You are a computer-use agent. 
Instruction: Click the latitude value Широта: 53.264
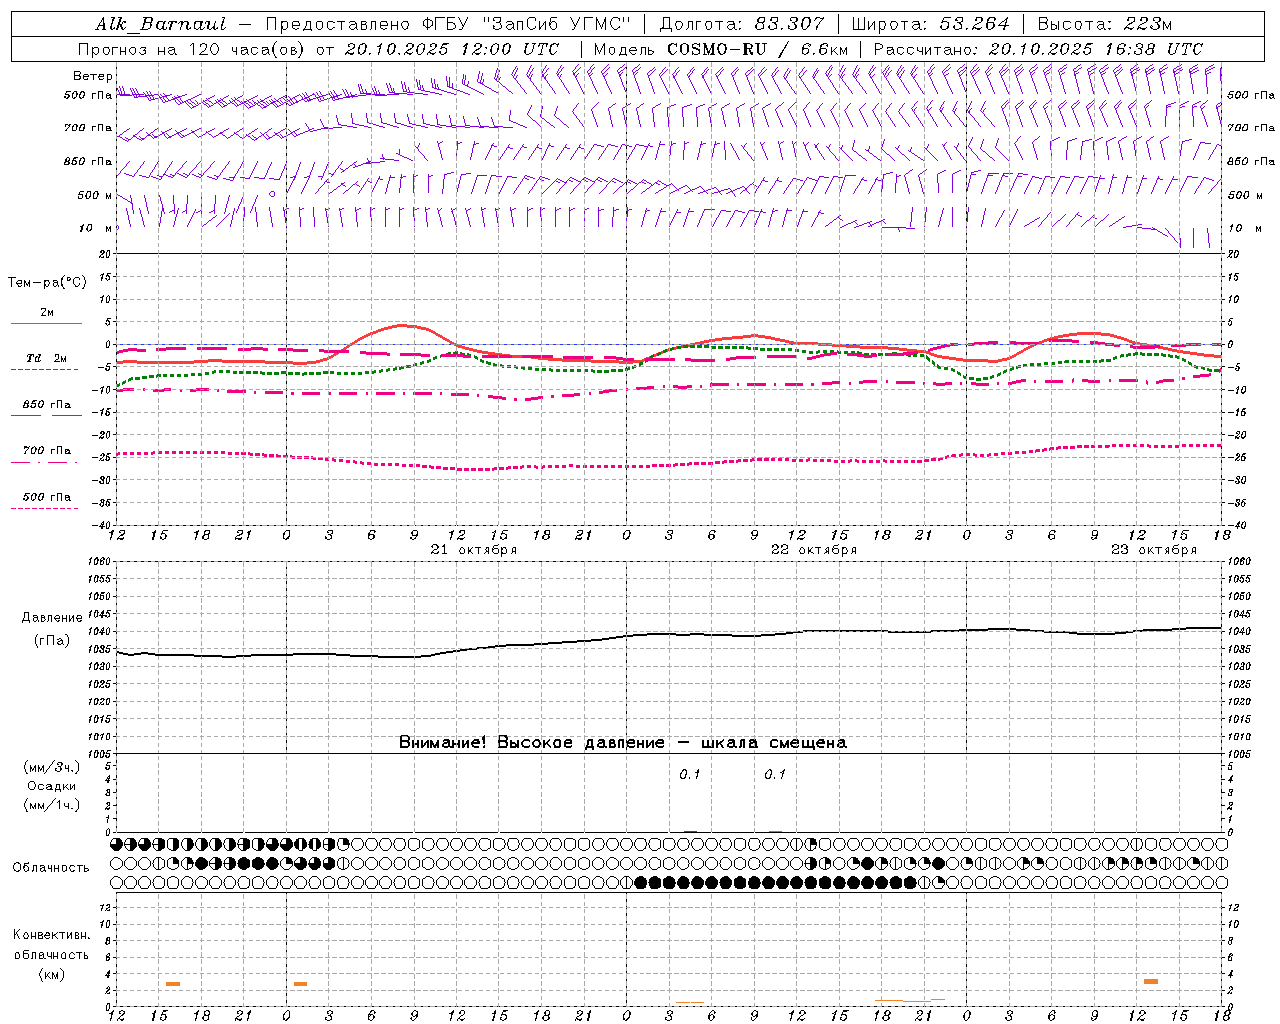[x=930, y=24]
